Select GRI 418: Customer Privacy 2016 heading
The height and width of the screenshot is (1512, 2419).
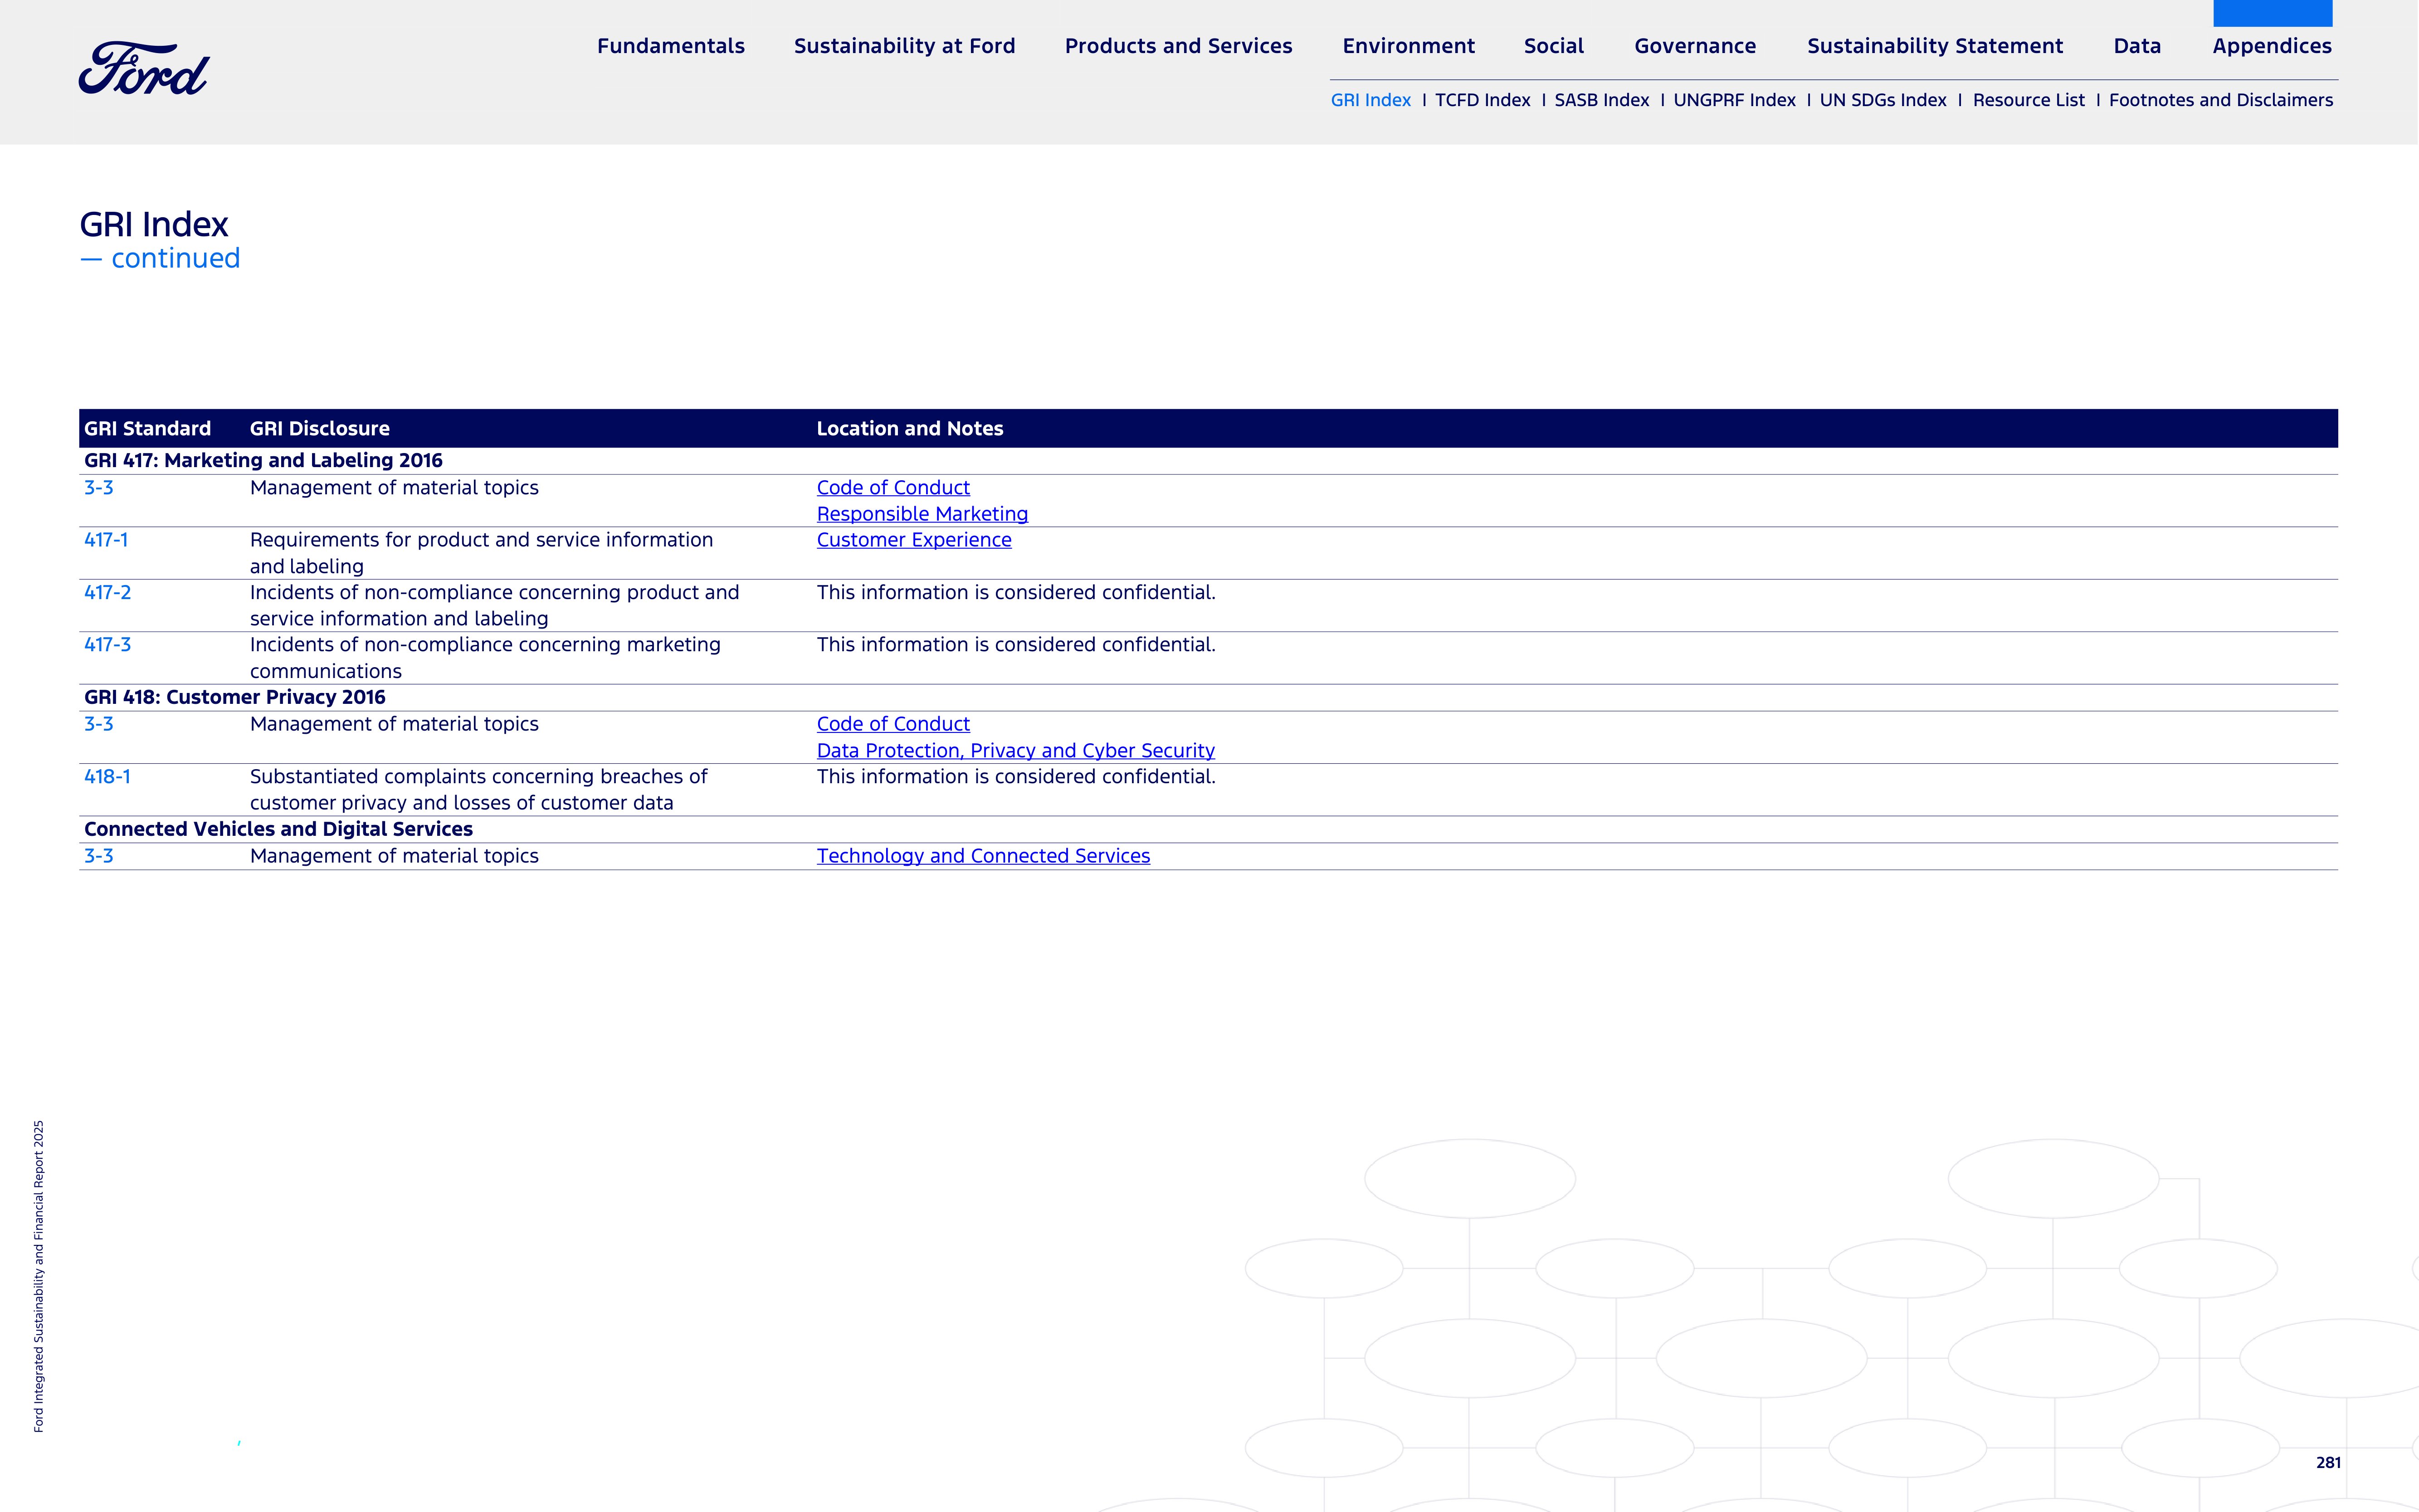234,698
